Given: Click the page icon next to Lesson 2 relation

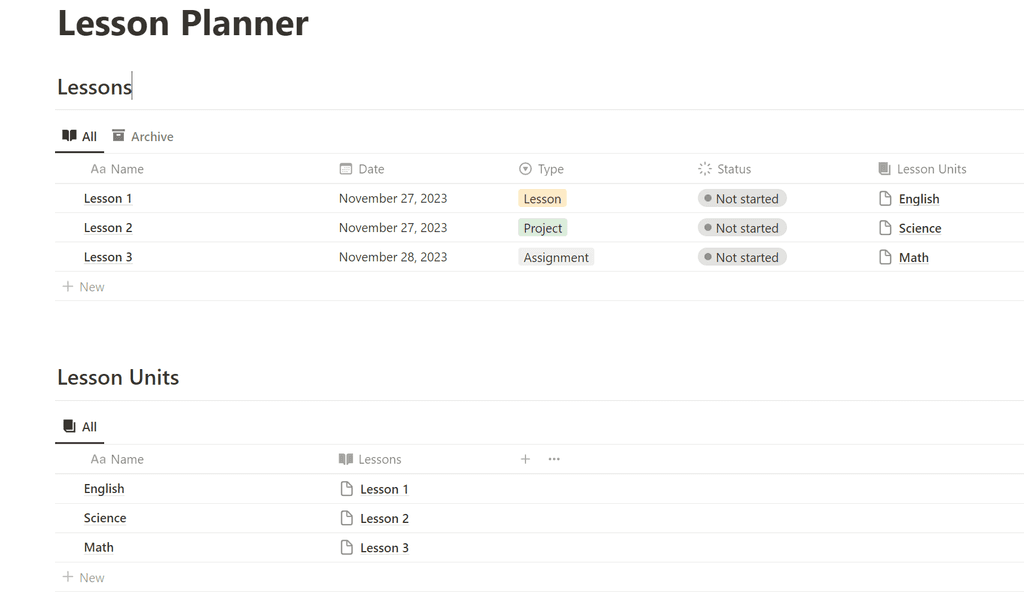Looking at the screenshot, I should [x=347, y=518].
